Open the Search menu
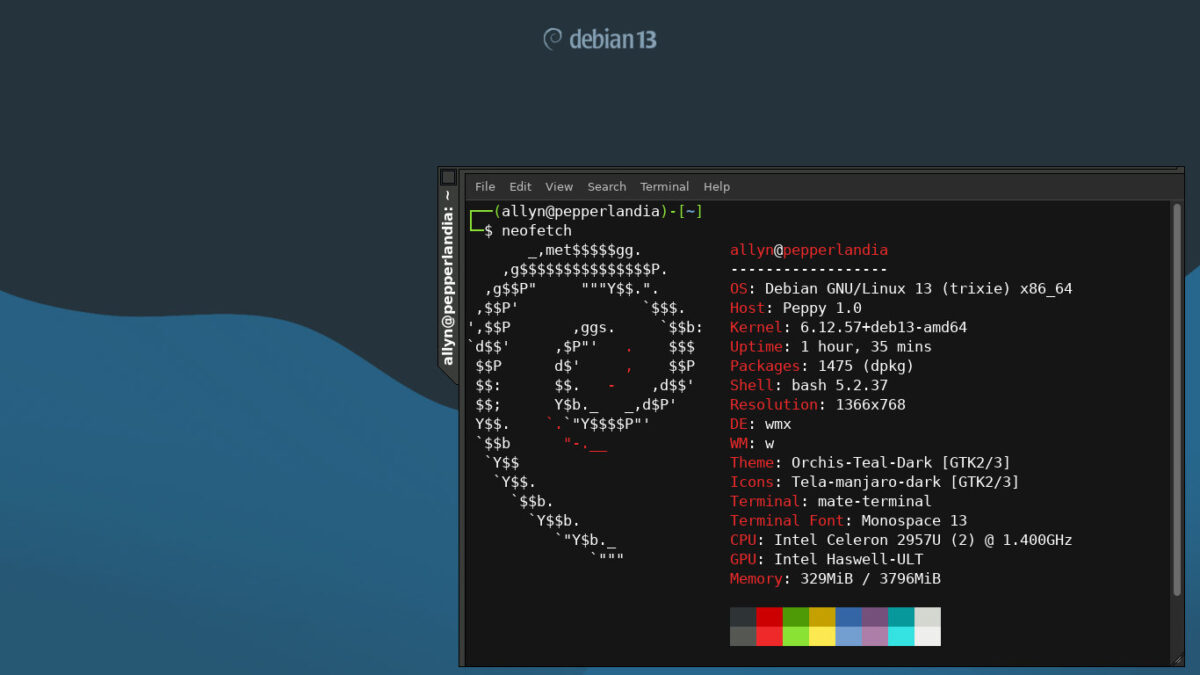This screenshot has width=1200, height=675. coord(606,186)
